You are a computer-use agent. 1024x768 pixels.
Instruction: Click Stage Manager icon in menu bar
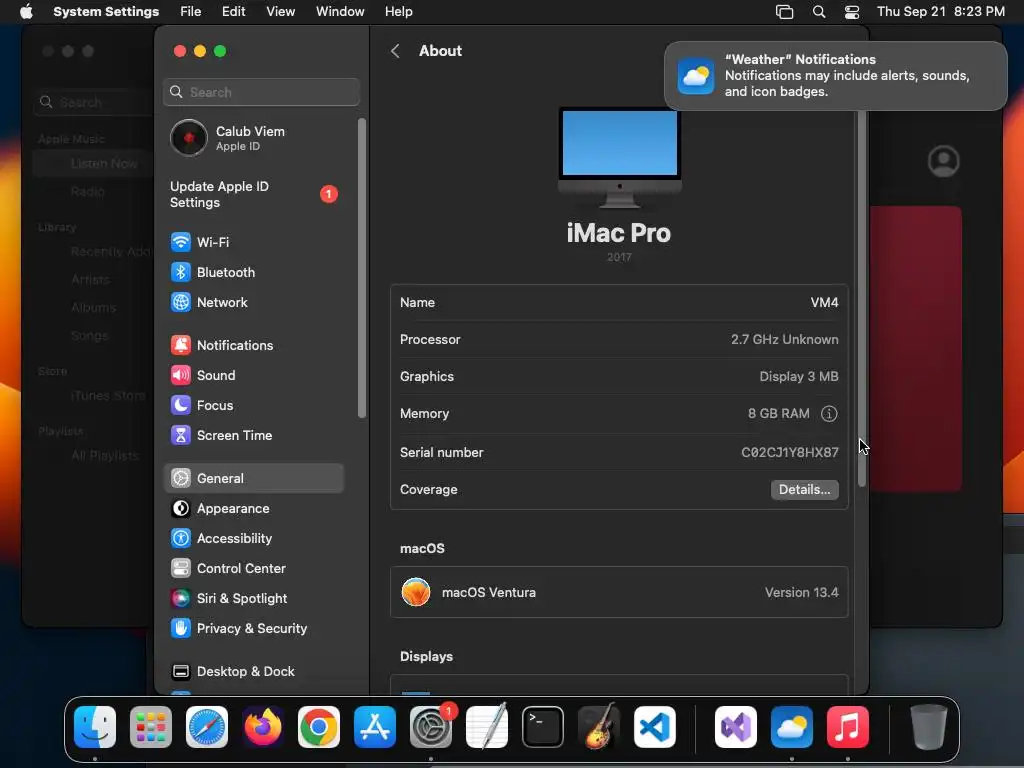point(784,12)
